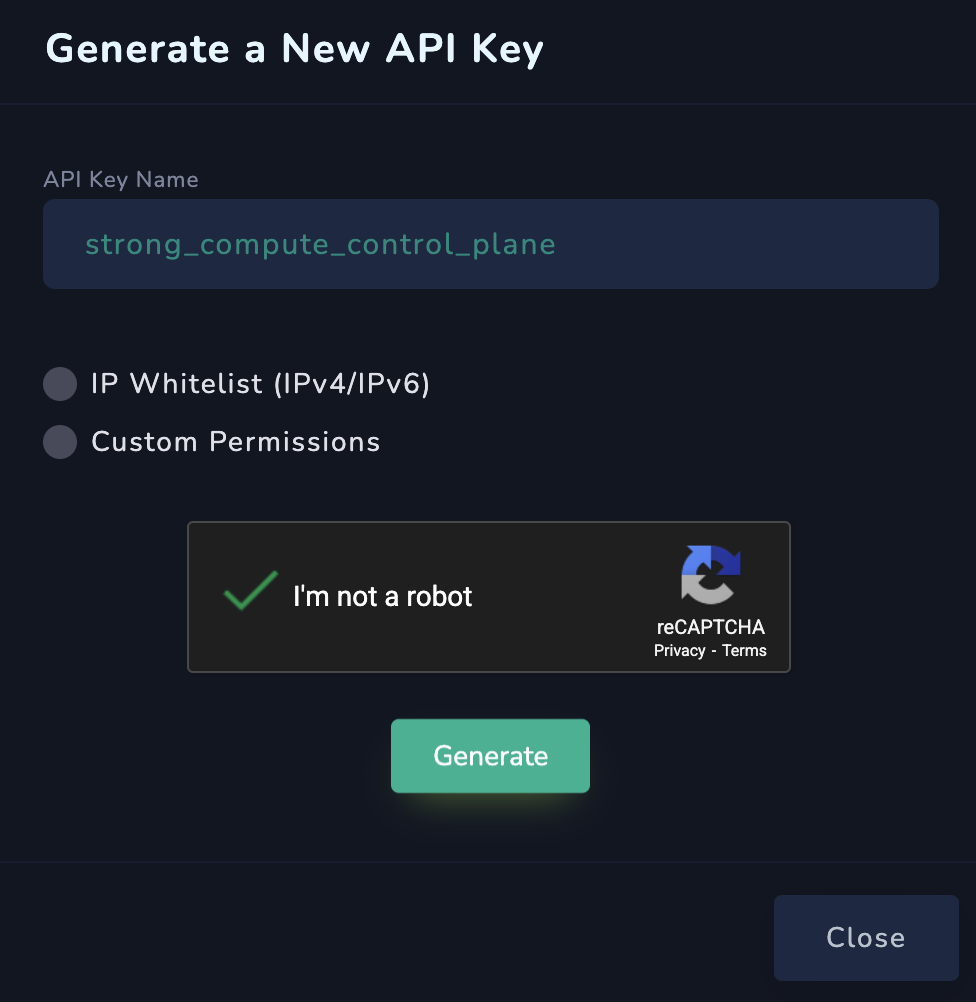Click blank footer area left of Close
Image resolution: width=976 pixels, height=1002 pixels.
pyautogui.click(x=400, y=937)
